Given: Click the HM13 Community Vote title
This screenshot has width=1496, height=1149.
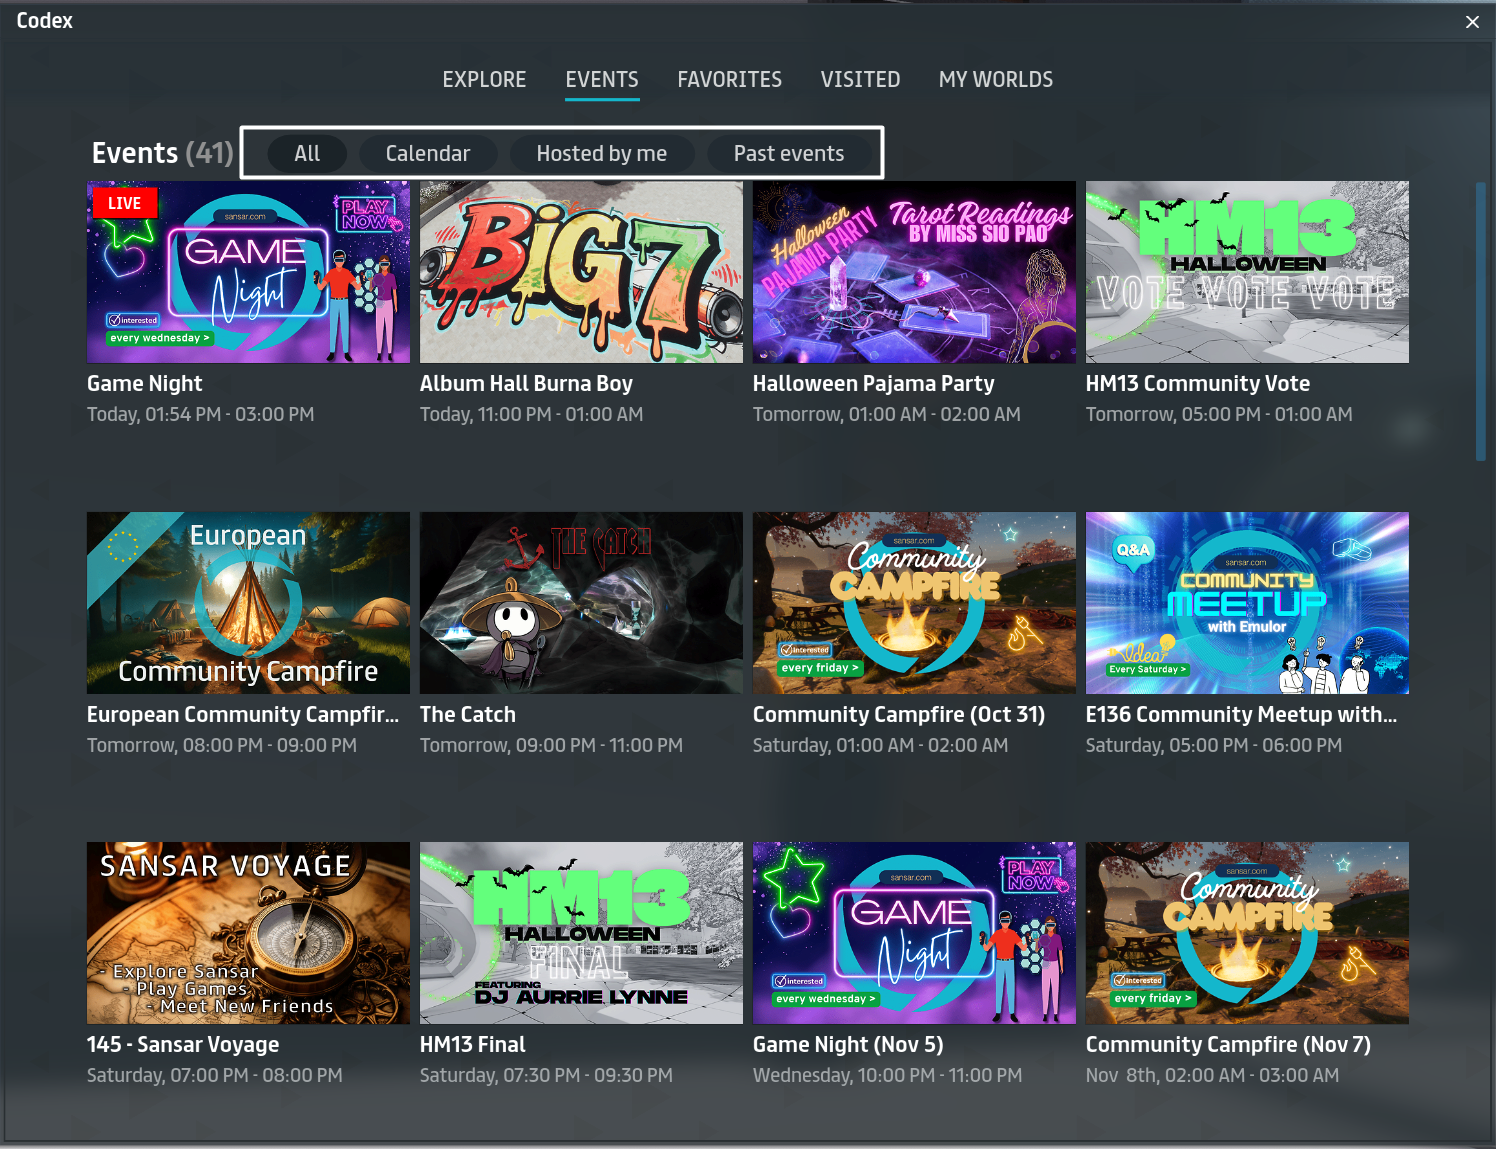Looking at the screenshot, I should click(x=1197, y=384).
